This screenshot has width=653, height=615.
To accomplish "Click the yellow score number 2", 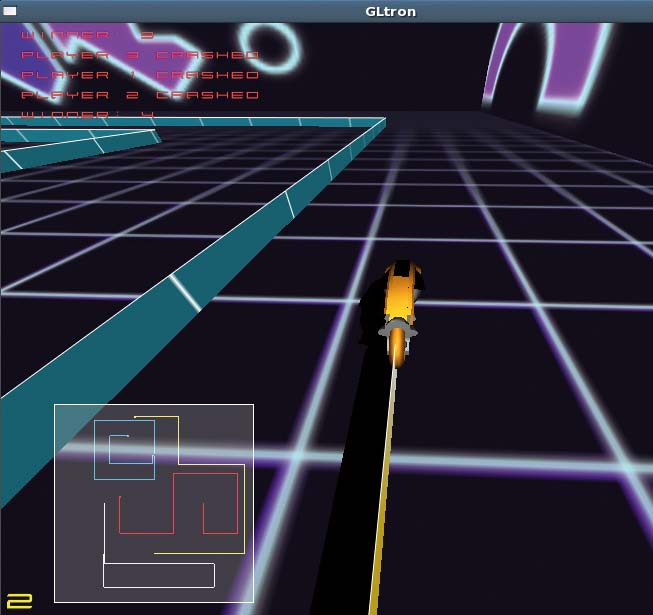I will [19, 601].
